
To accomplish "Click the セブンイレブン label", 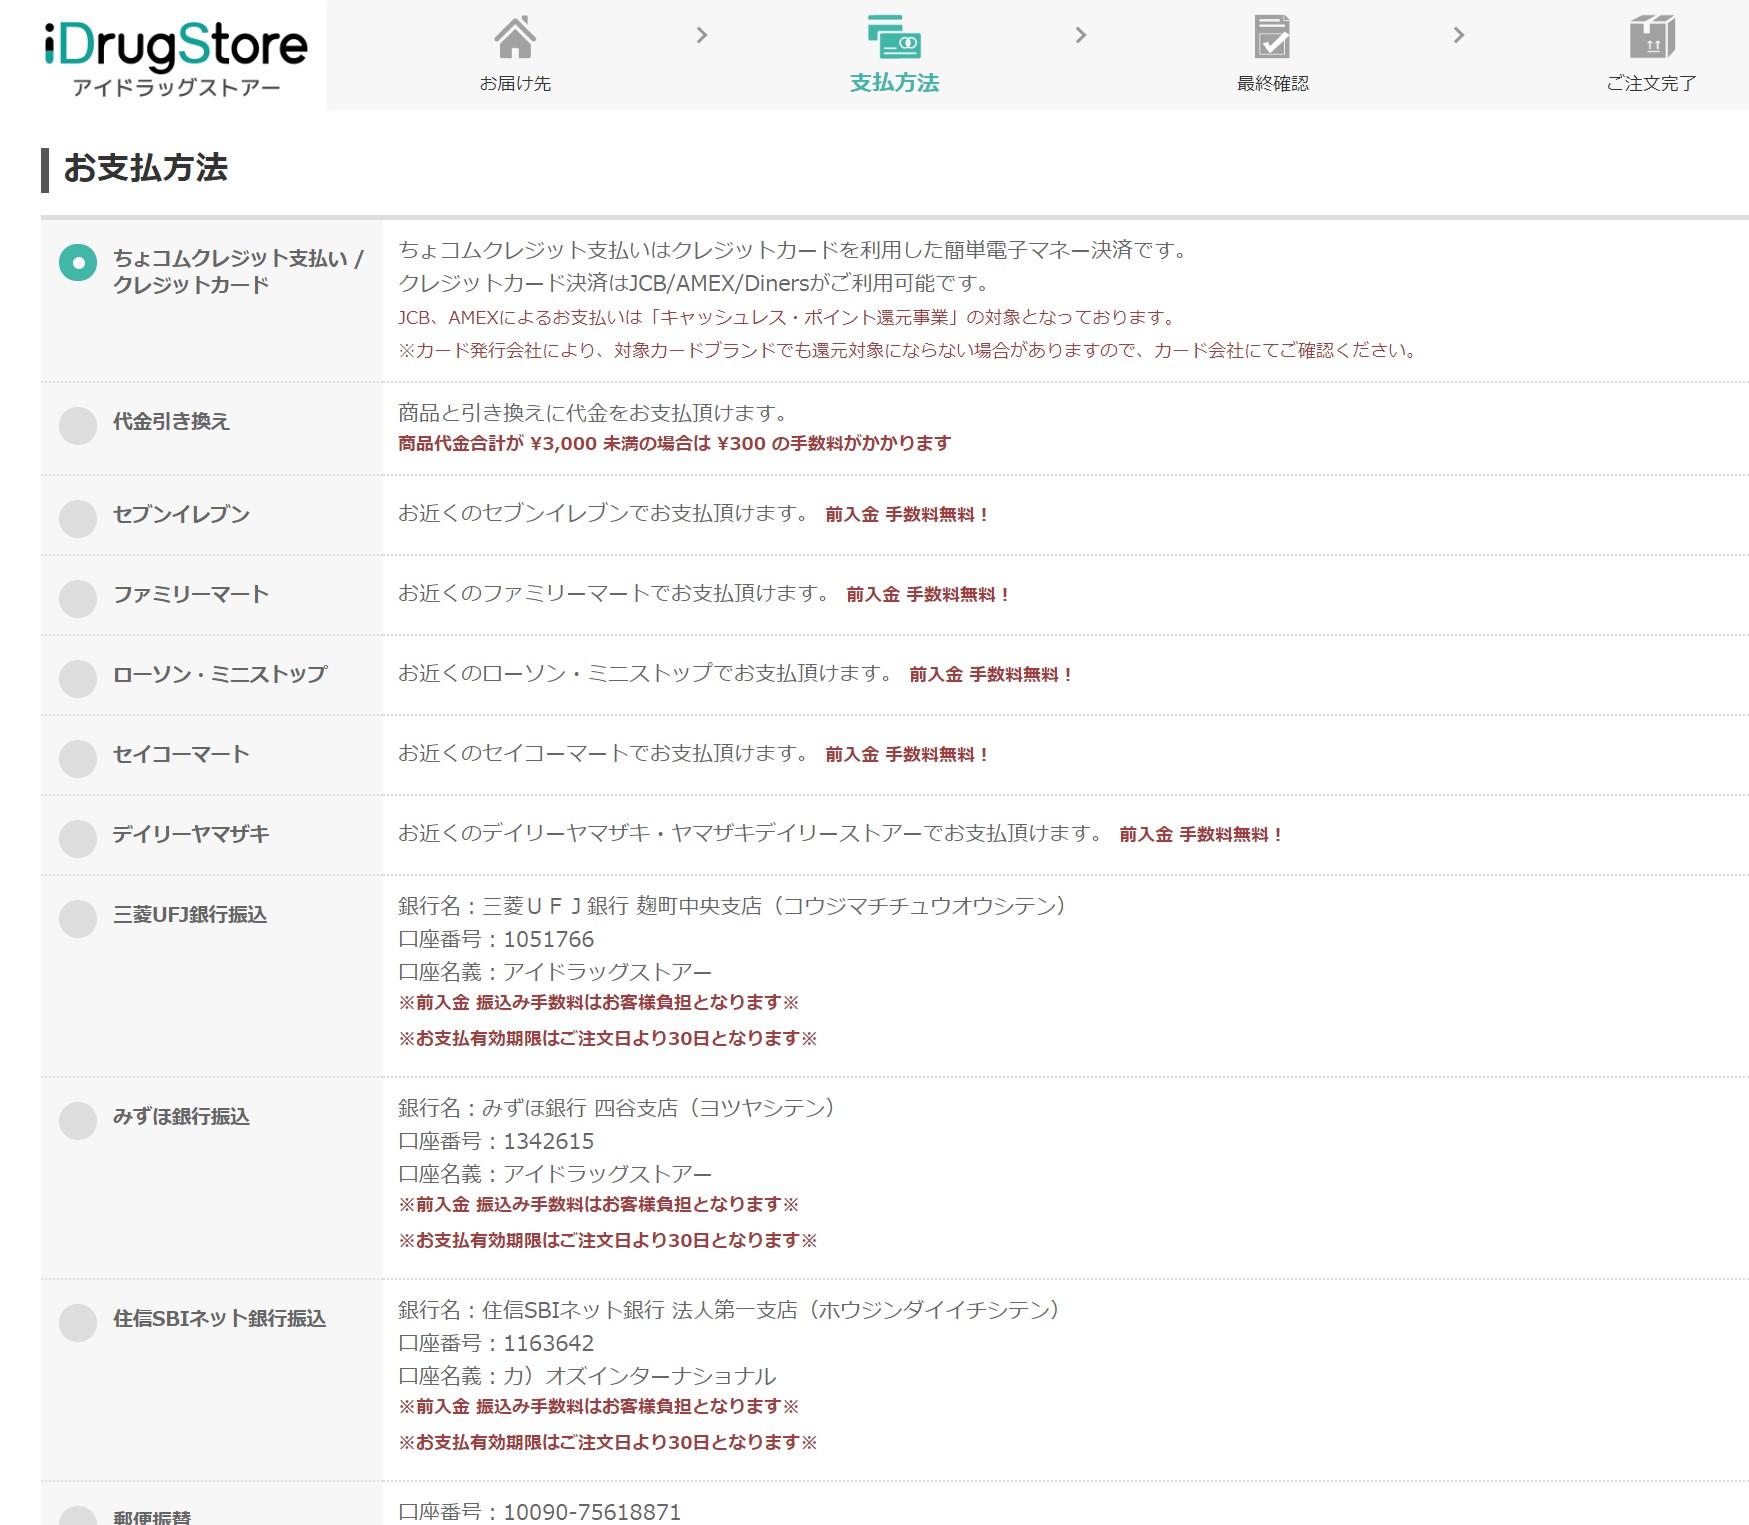I will 181,515.
